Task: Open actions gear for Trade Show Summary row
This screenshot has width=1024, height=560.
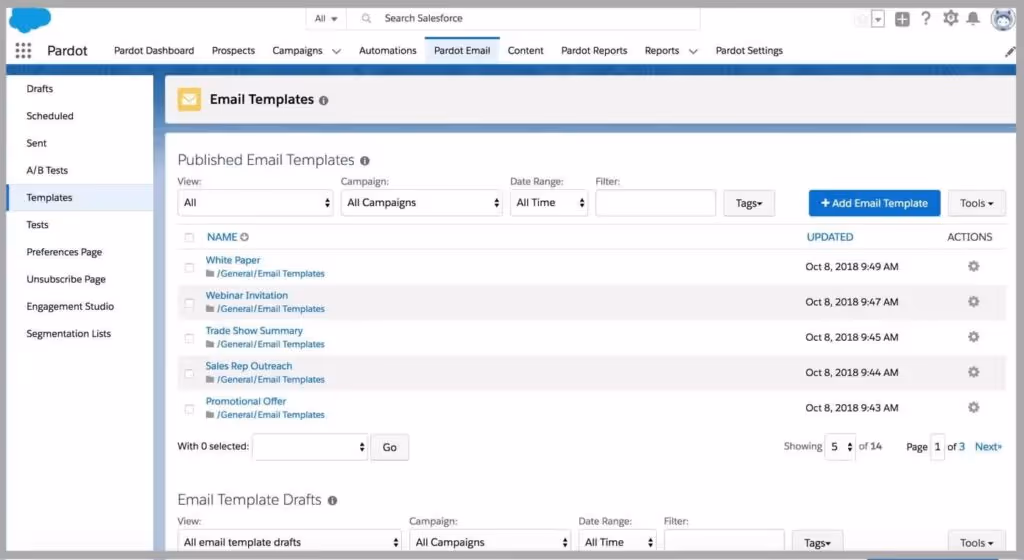Action: (973, 337)
